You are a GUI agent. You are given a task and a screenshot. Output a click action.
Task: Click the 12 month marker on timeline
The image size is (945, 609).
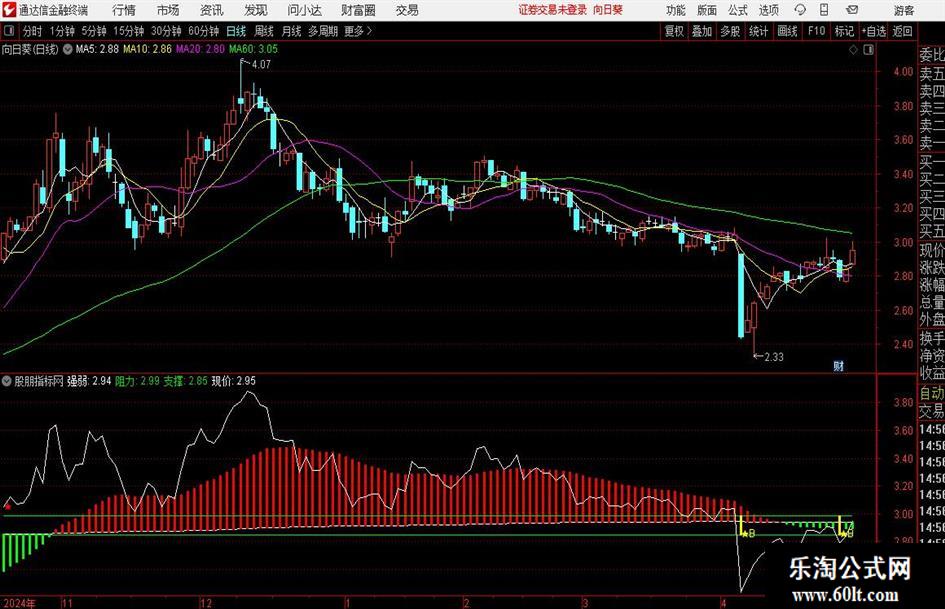[x=206, y=603]
